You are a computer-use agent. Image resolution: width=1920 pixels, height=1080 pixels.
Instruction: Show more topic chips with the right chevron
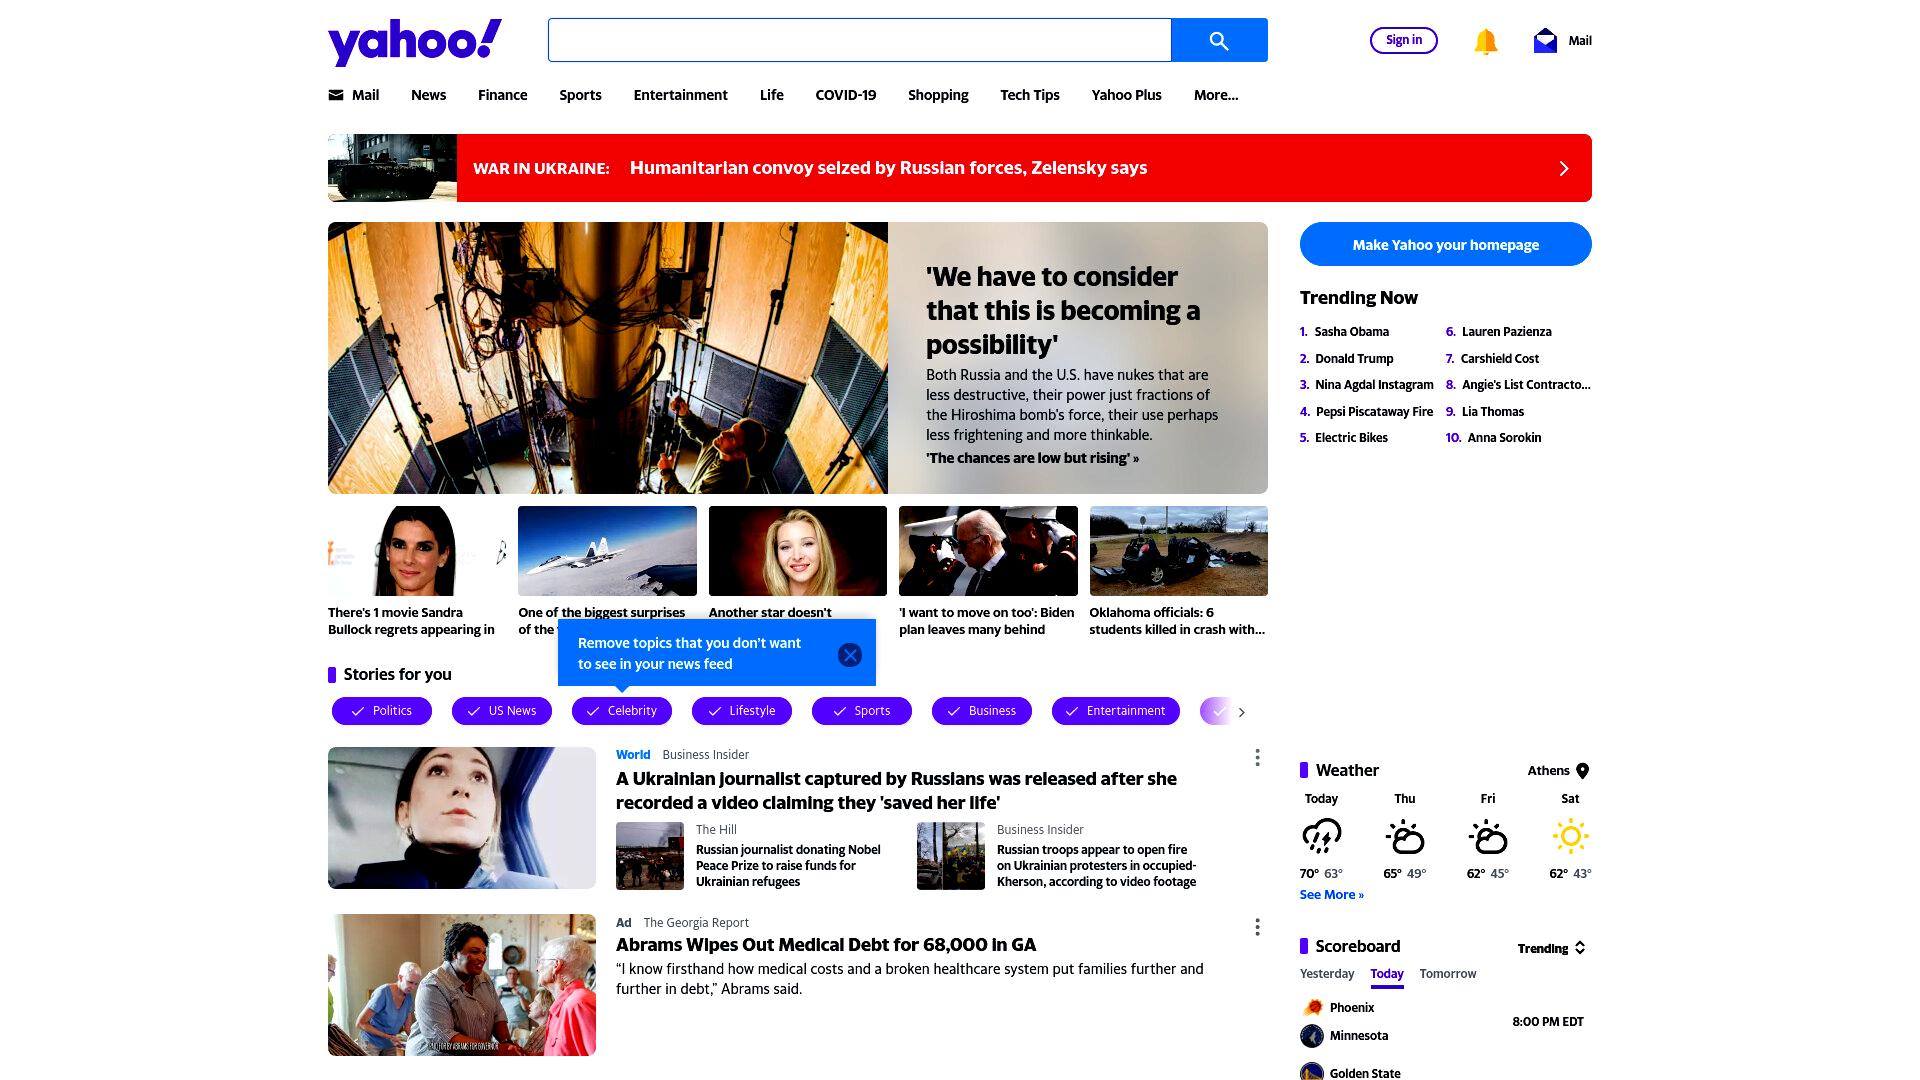click(1241, 712)
